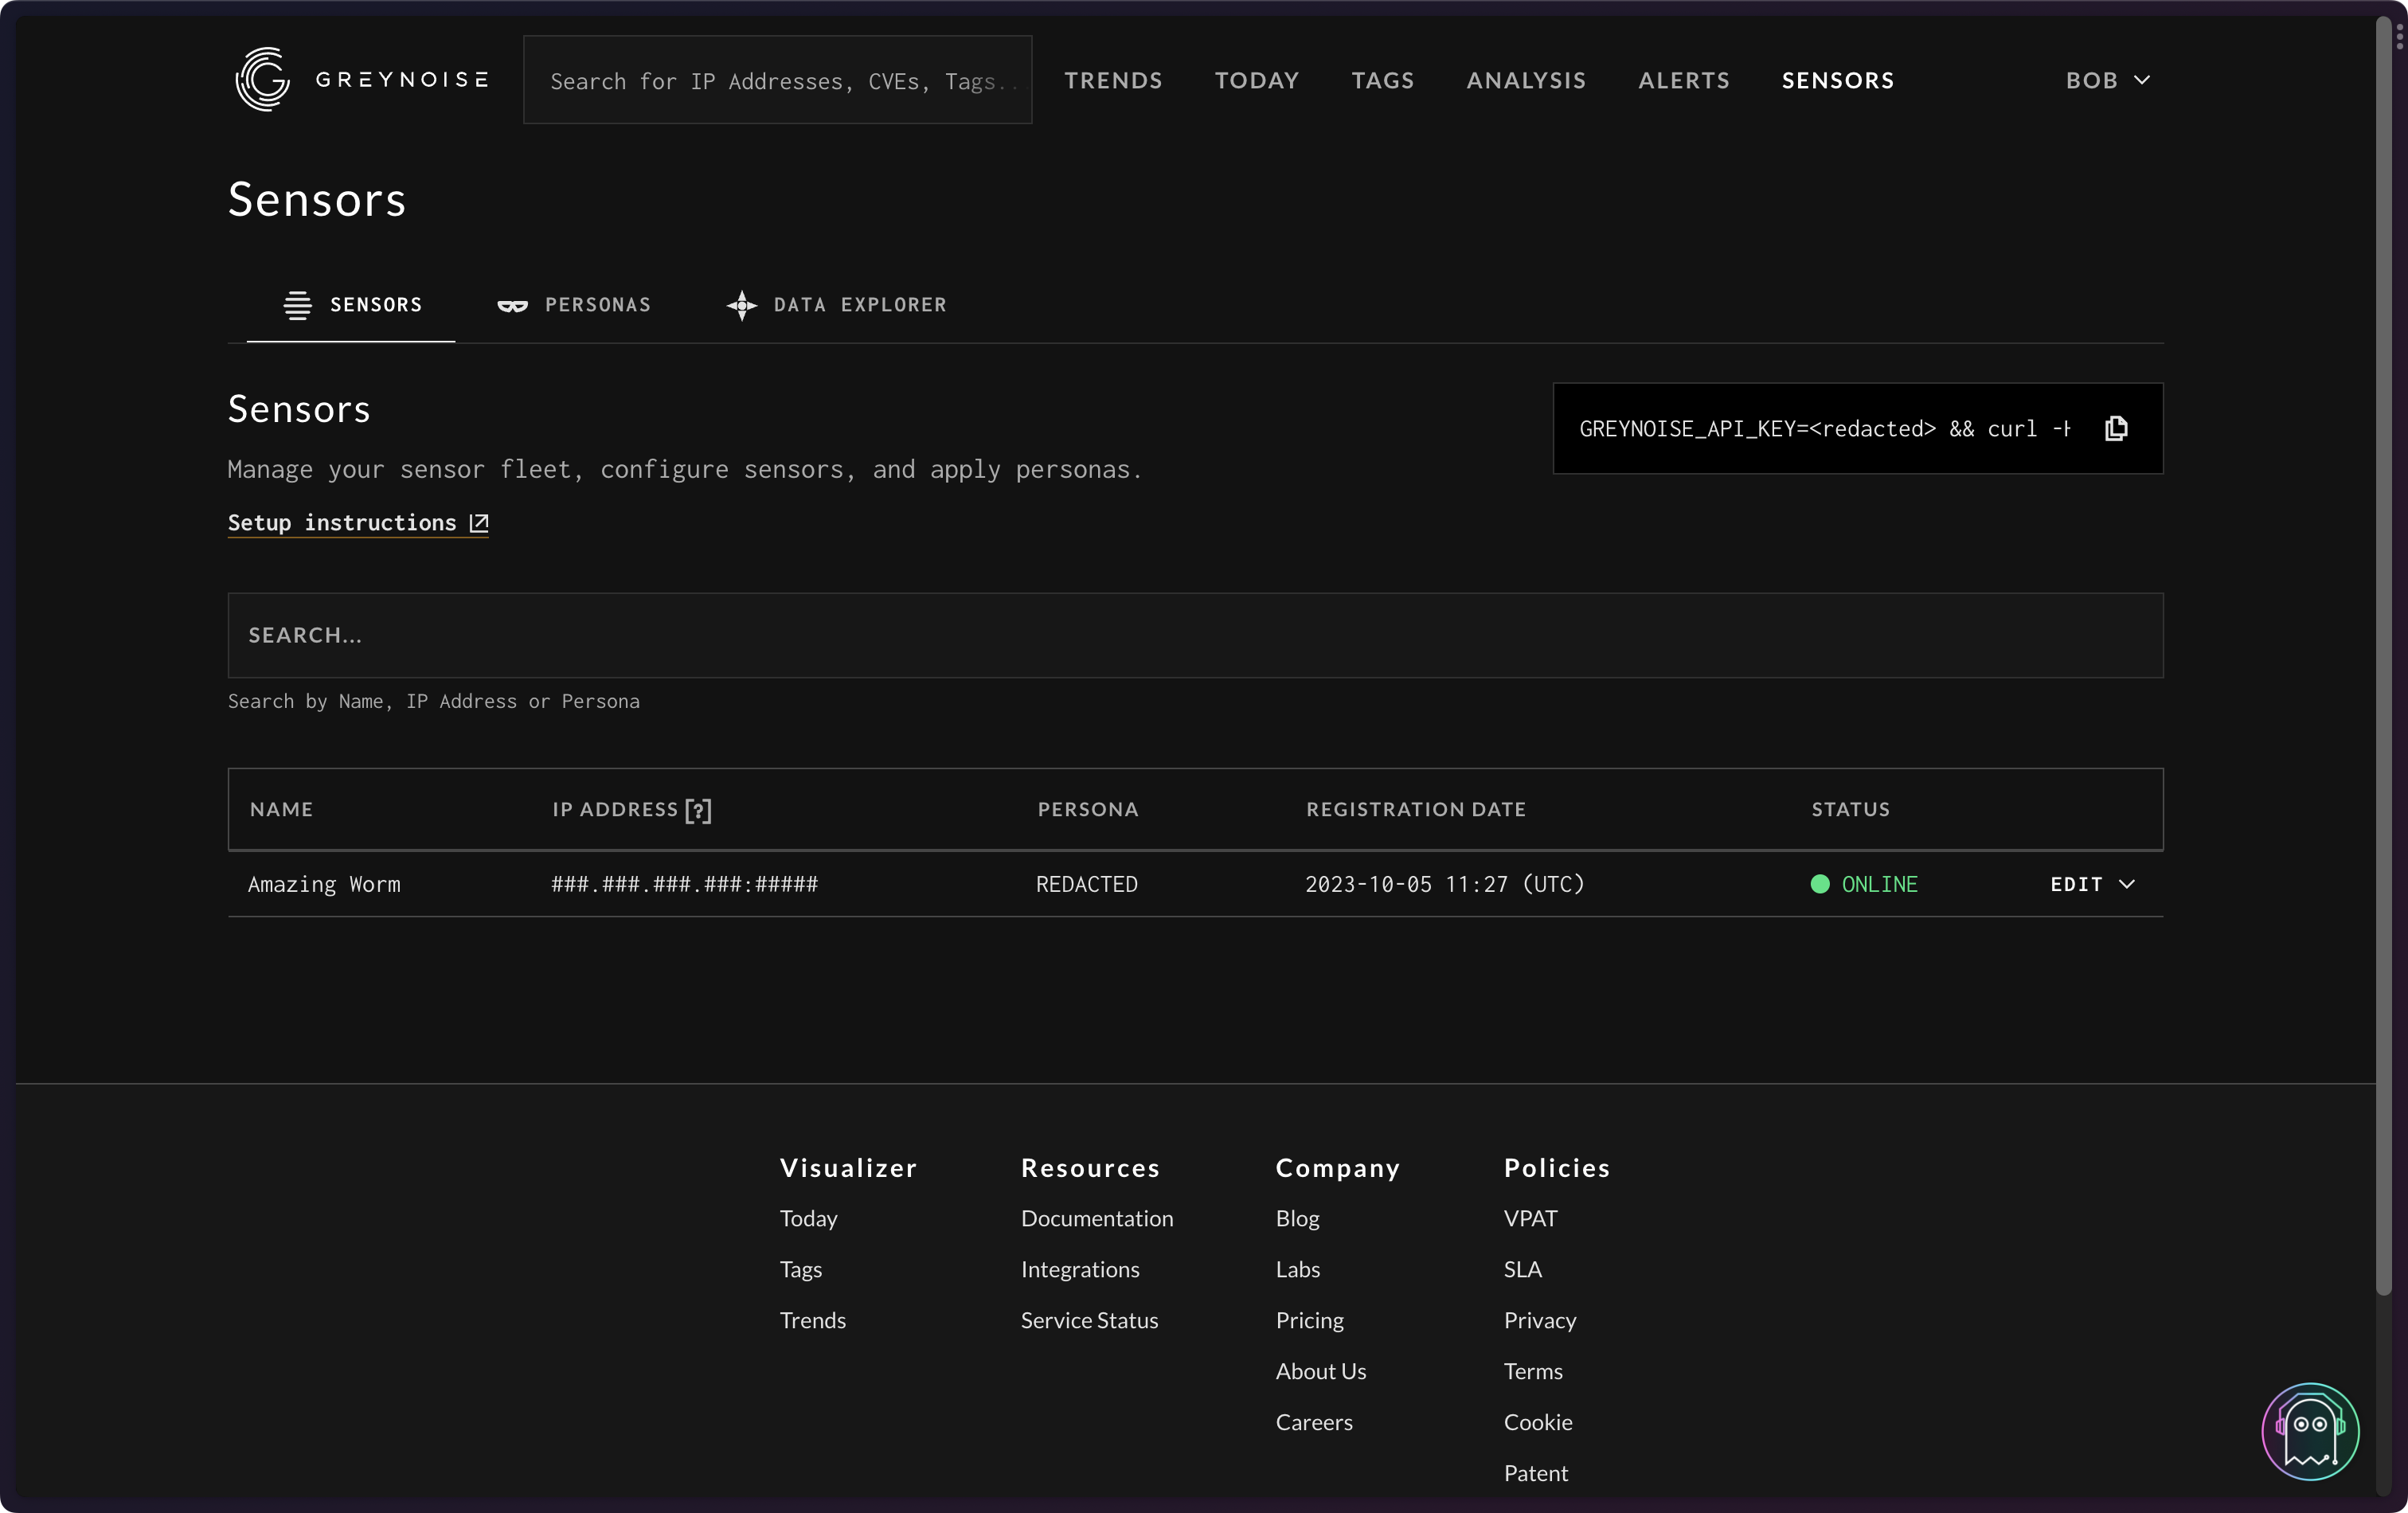2408x1513 pixels.
Task: Click the ###.###.###.###:##### IP address cell
Action: pos(684,885)
